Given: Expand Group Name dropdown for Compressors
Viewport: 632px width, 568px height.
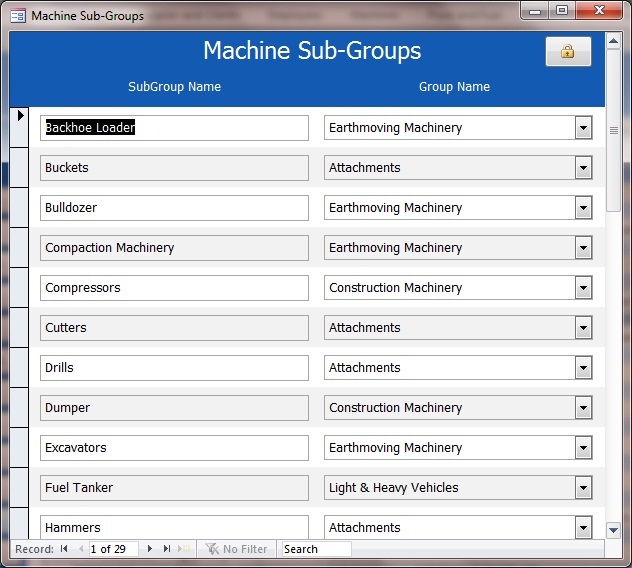Looking at the screenshot, I should point(583,287).
